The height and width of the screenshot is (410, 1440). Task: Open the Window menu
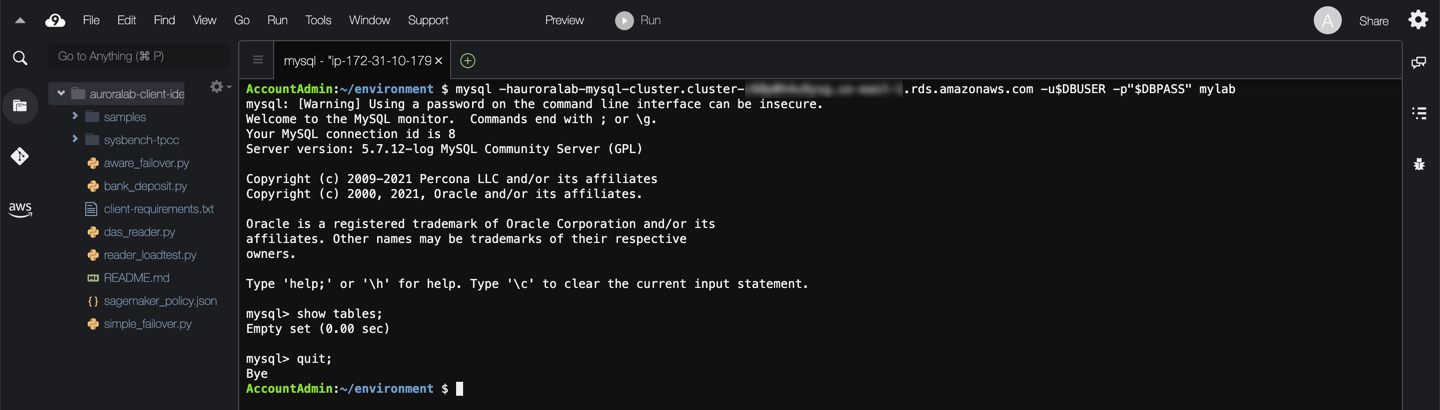click(x=369, y=20)
